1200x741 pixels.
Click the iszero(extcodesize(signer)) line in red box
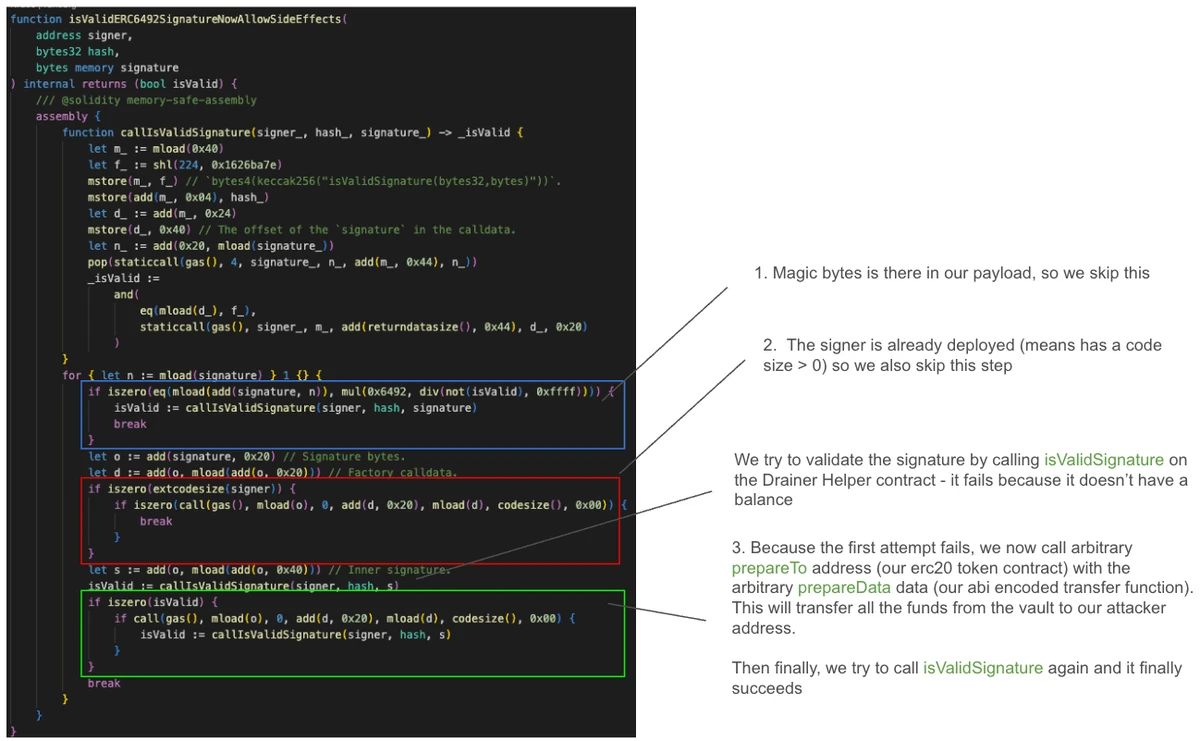(192, 489)
